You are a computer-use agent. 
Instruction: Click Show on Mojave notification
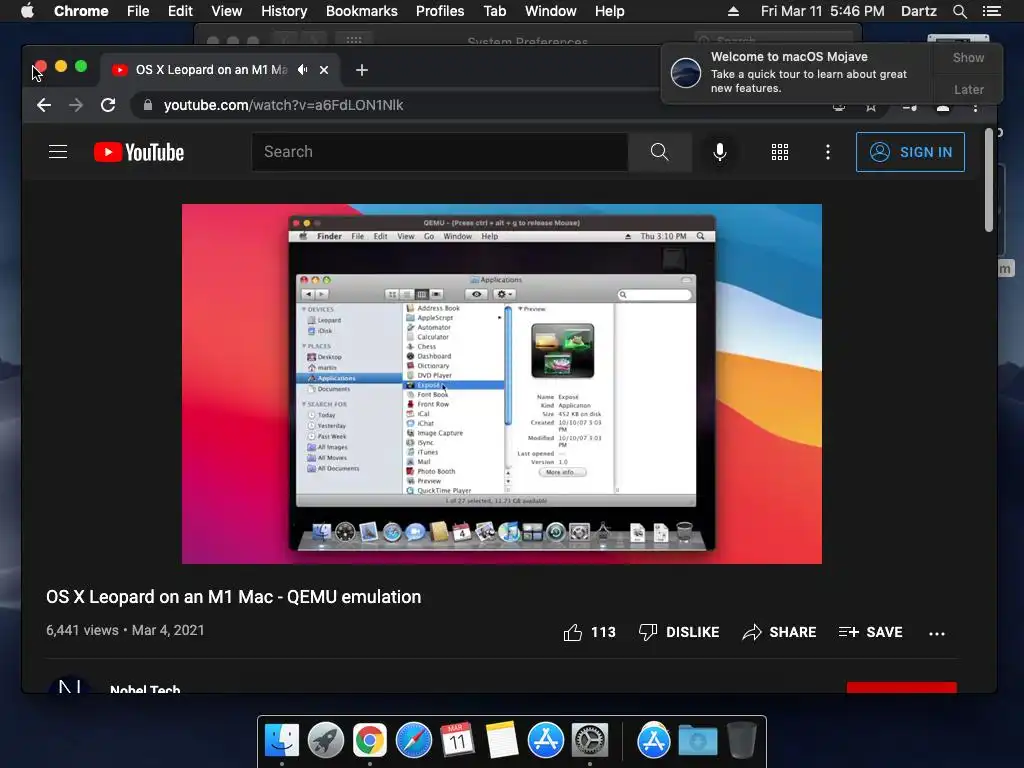[968, 57]
